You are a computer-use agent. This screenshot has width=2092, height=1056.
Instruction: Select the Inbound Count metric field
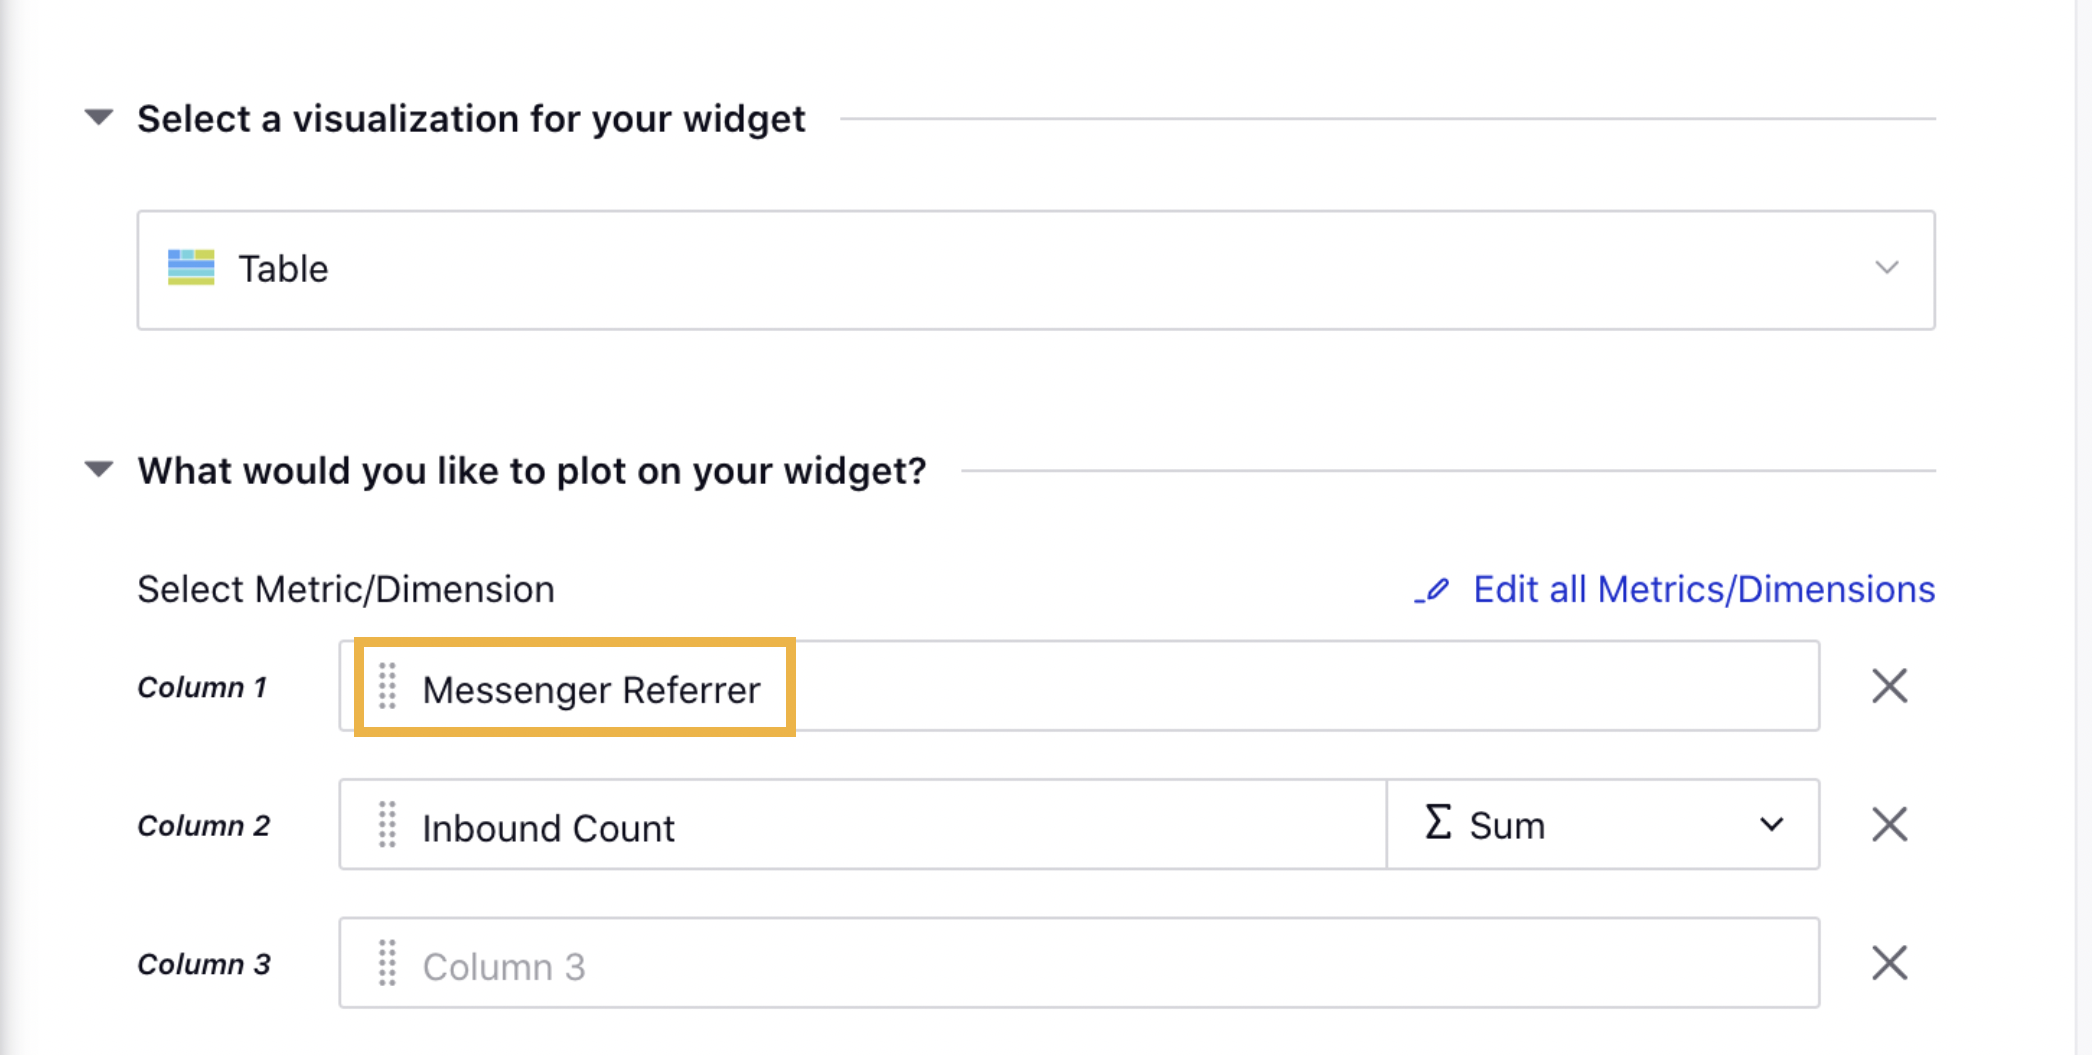860,827
